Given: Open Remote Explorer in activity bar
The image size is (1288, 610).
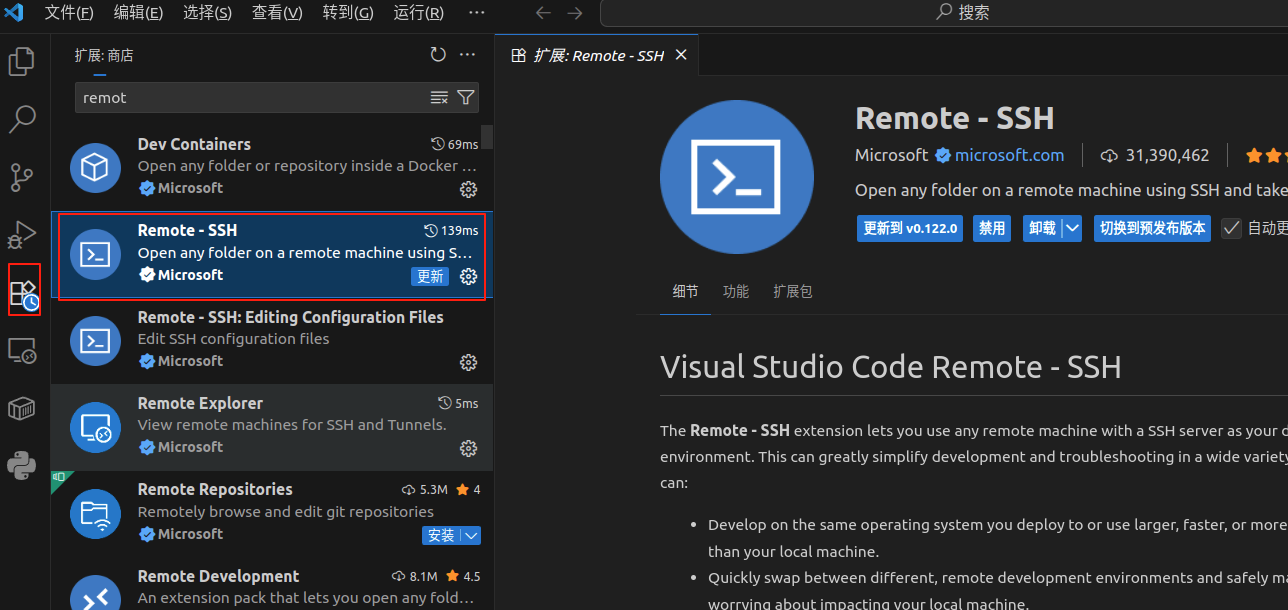Looking at the screenshot, I should click(x=22, y=350).
